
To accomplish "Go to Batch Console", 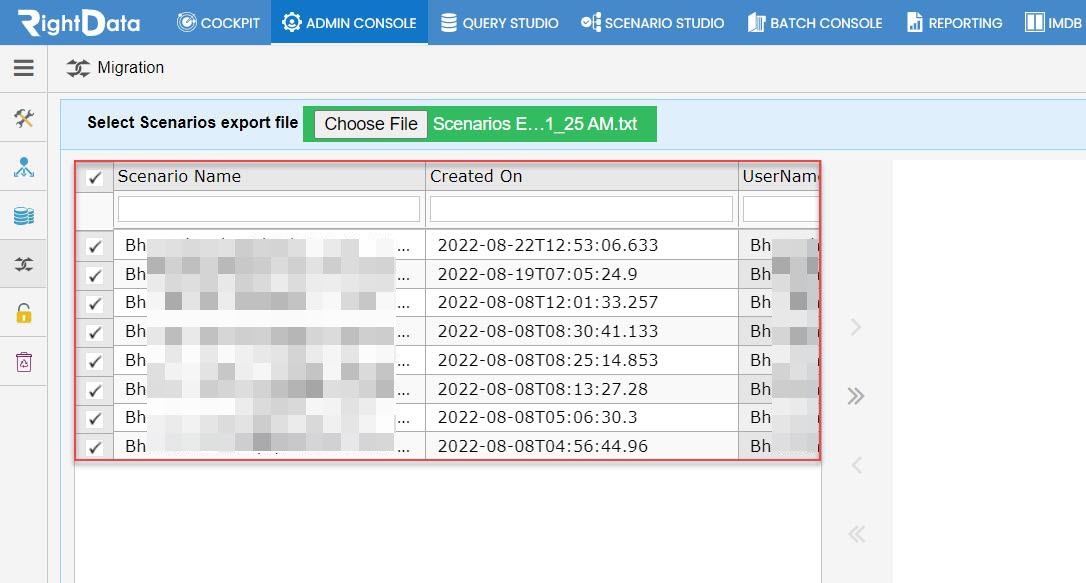I will click(x=815, y=23).
